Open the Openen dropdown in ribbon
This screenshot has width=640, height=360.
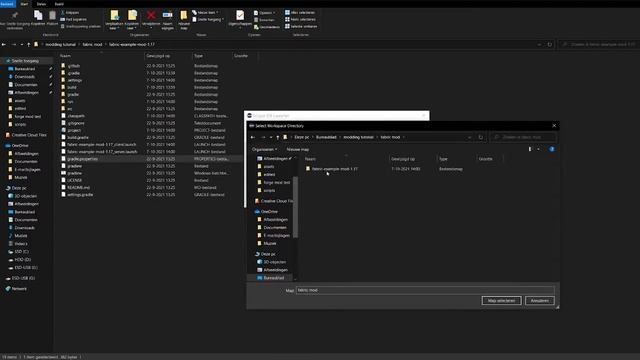point(264,13)
